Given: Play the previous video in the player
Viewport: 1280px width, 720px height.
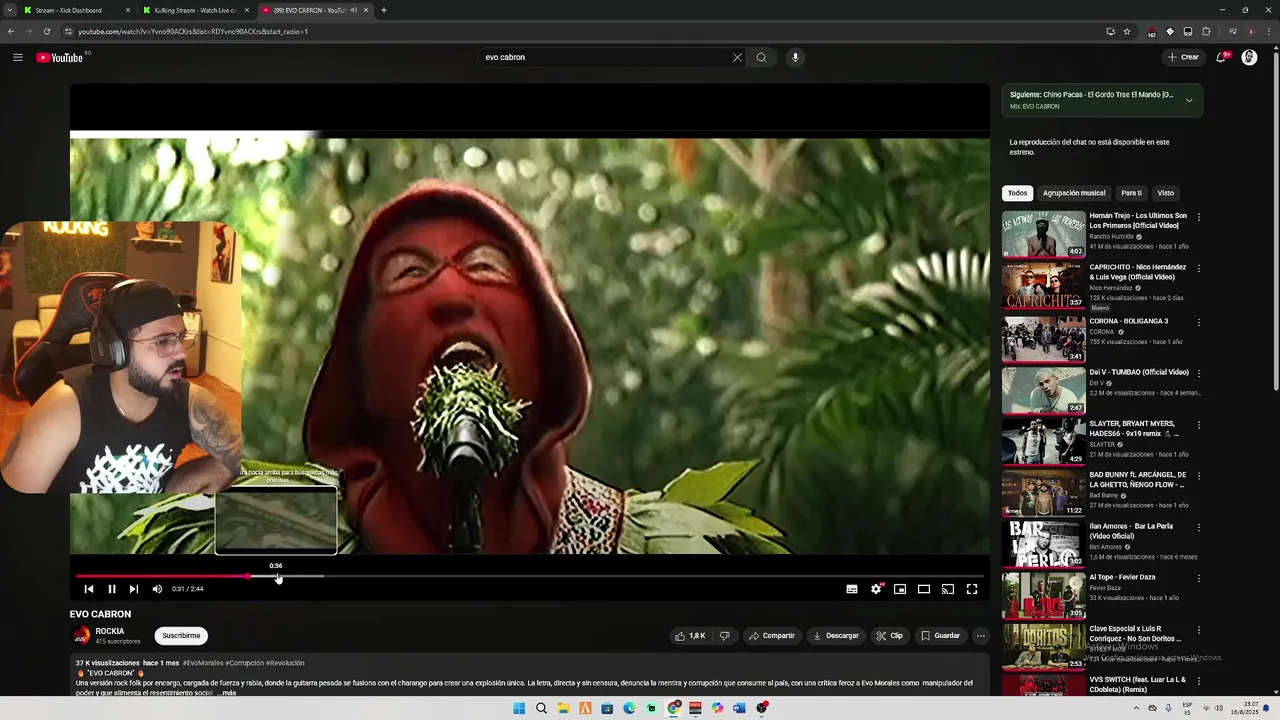Looking at the screenshot, I should click(x=88, y=589).
